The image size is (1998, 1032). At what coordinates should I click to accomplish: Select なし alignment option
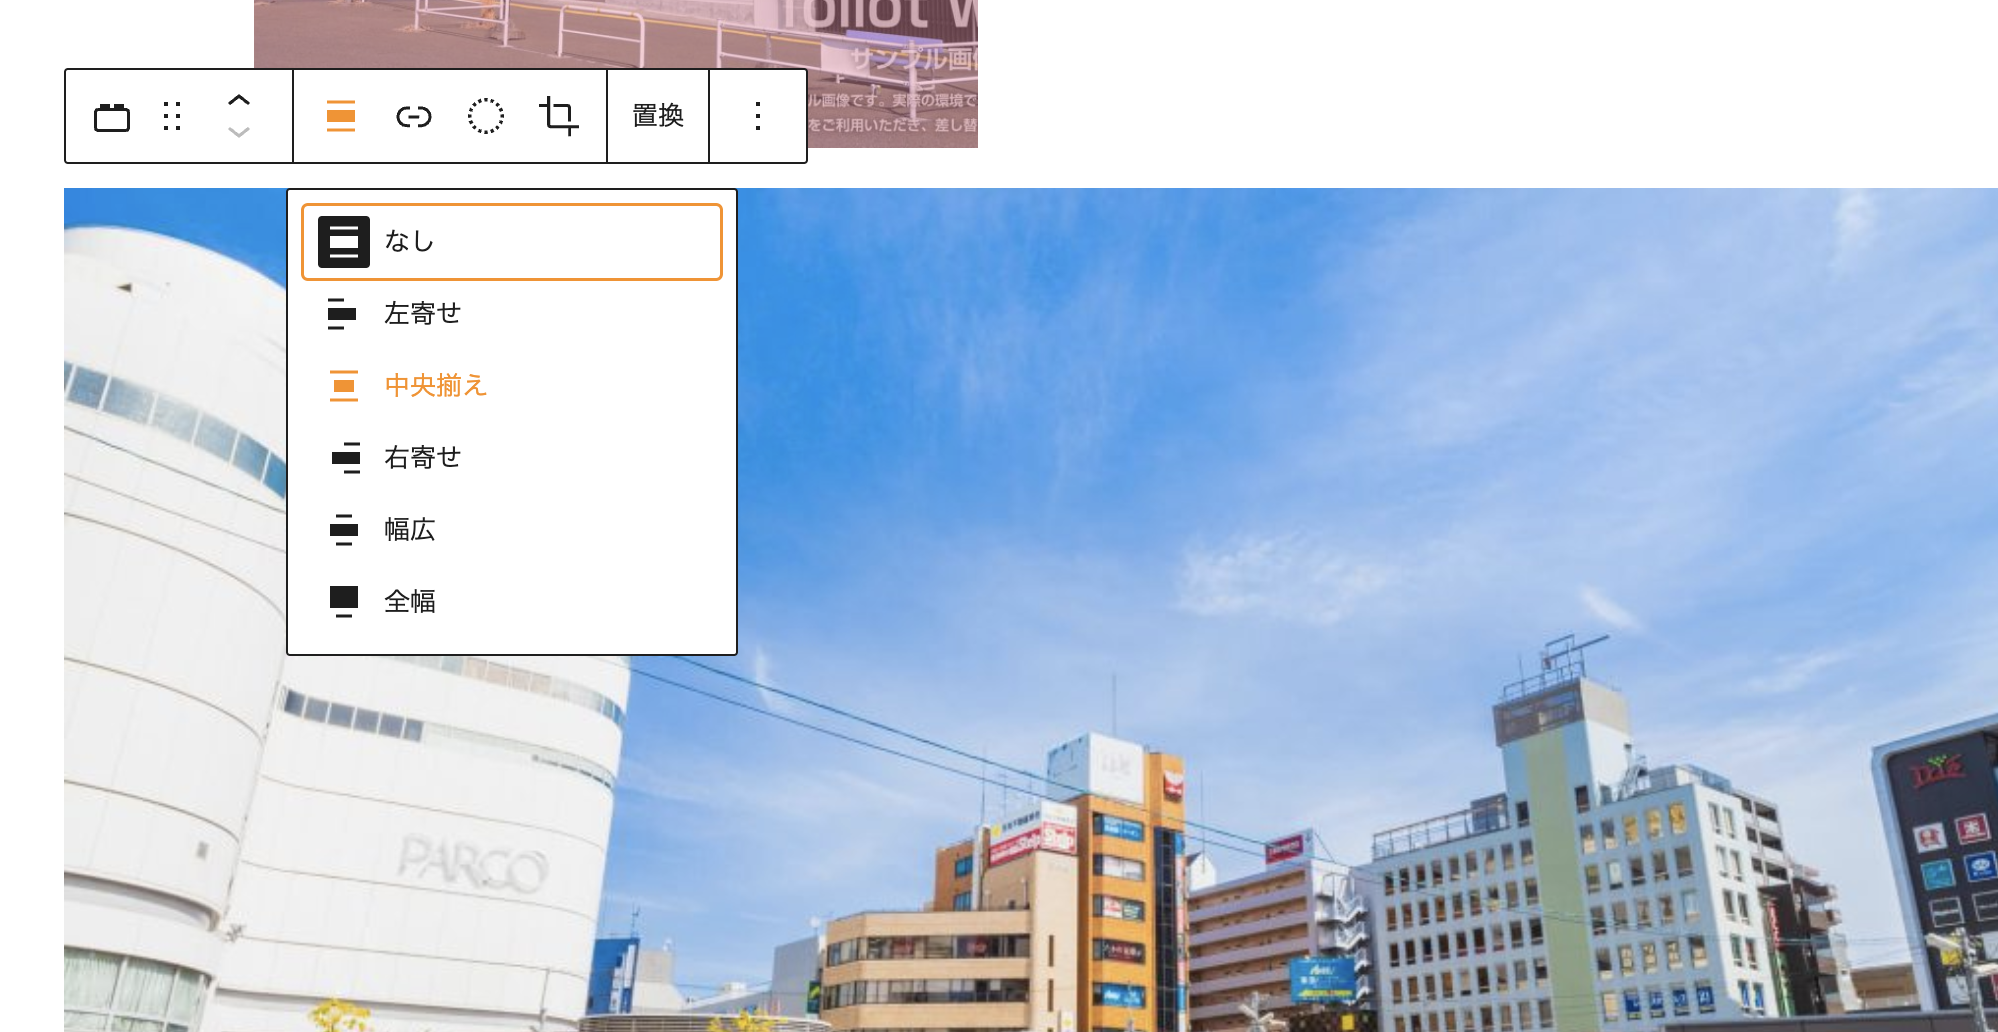point(511,242)
